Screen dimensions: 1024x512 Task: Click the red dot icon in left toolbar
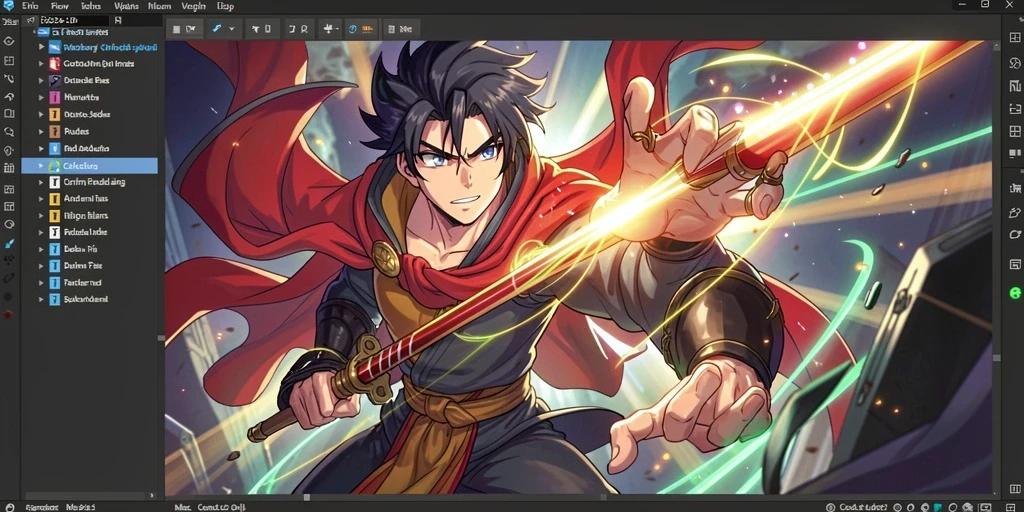coord(8,314)
